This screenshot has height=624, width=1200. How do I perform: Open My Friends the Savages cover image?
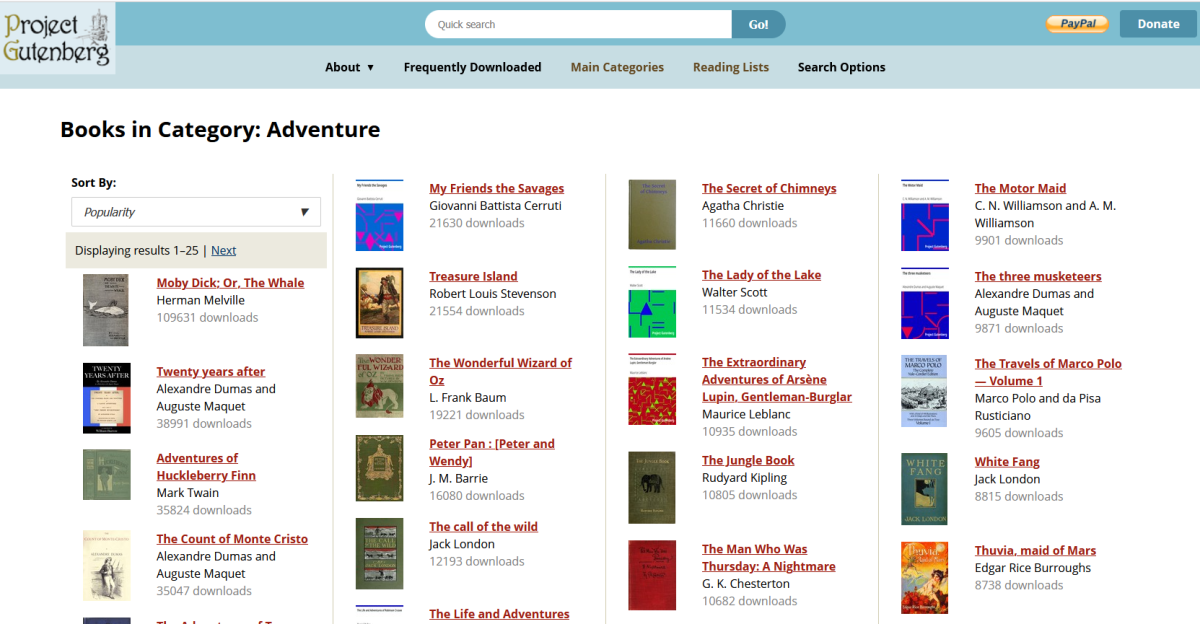click(x=380, y=215)
